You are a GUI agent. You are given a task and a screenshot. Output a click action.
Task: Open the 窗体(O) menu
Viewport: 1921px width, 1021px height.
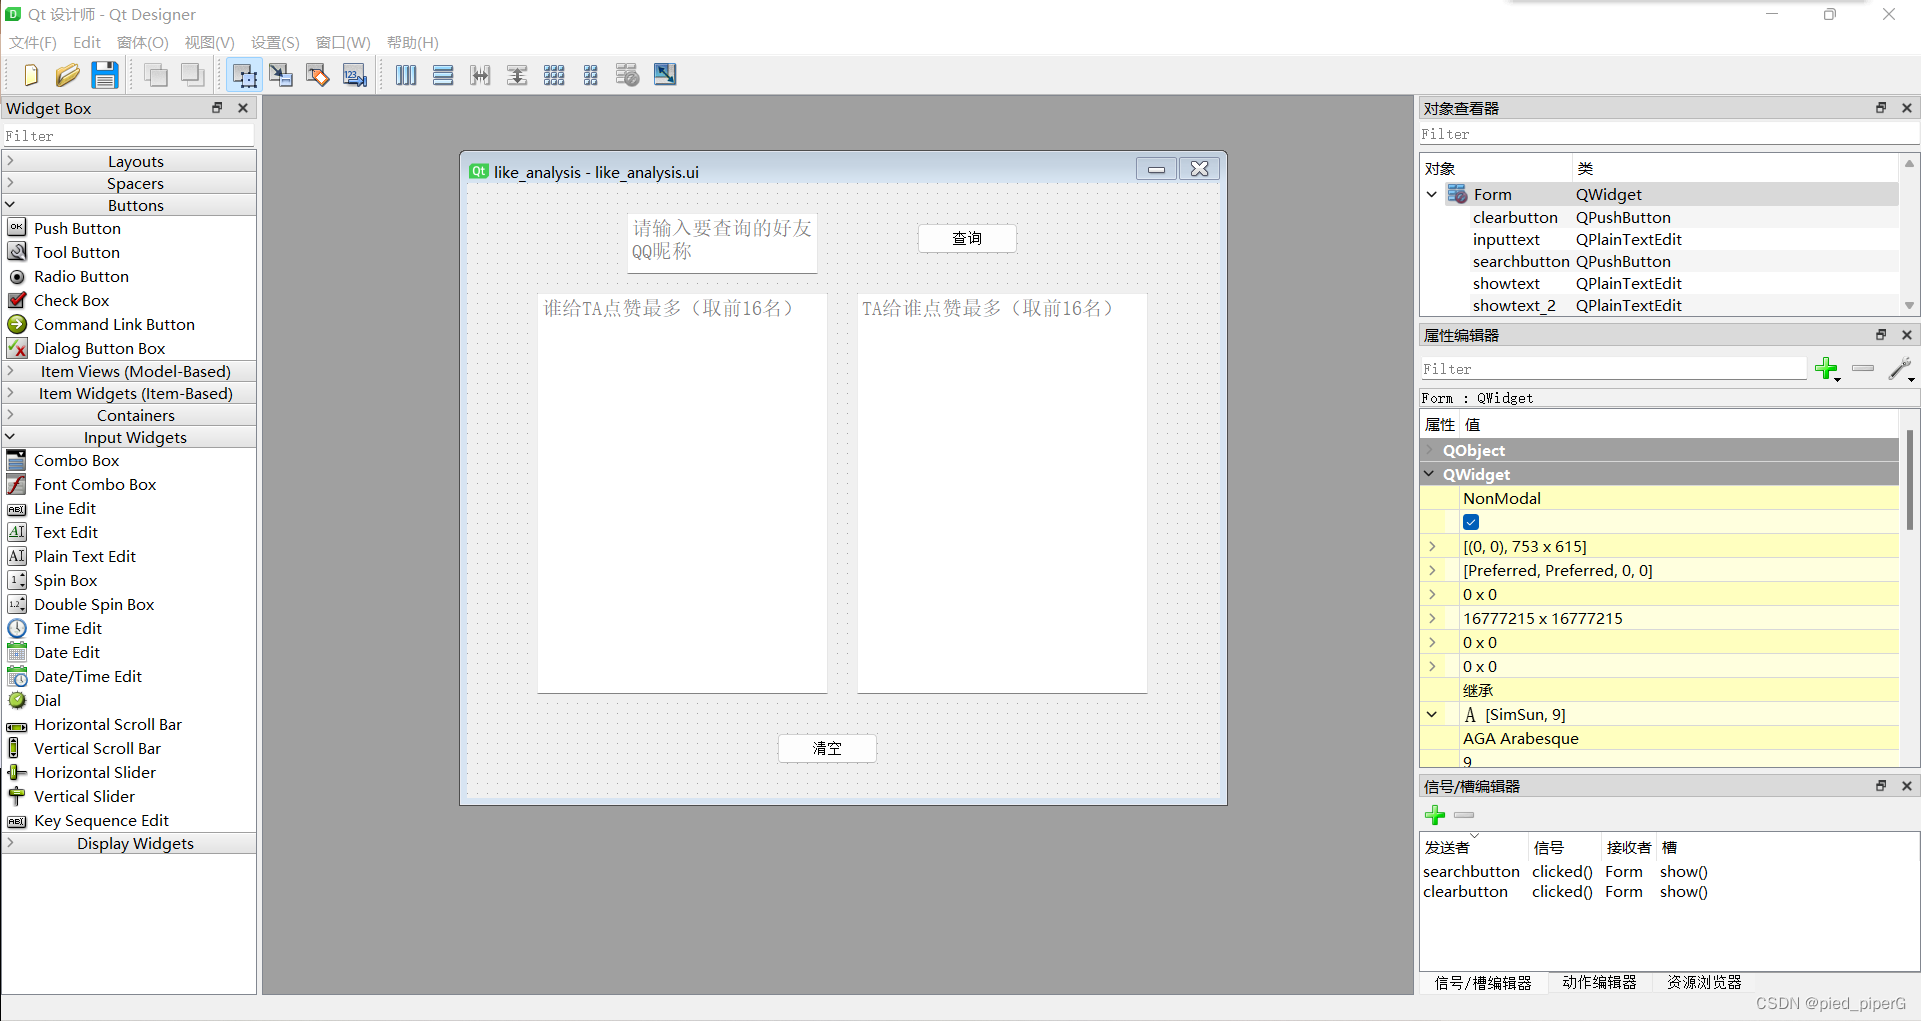click(143, 42)
